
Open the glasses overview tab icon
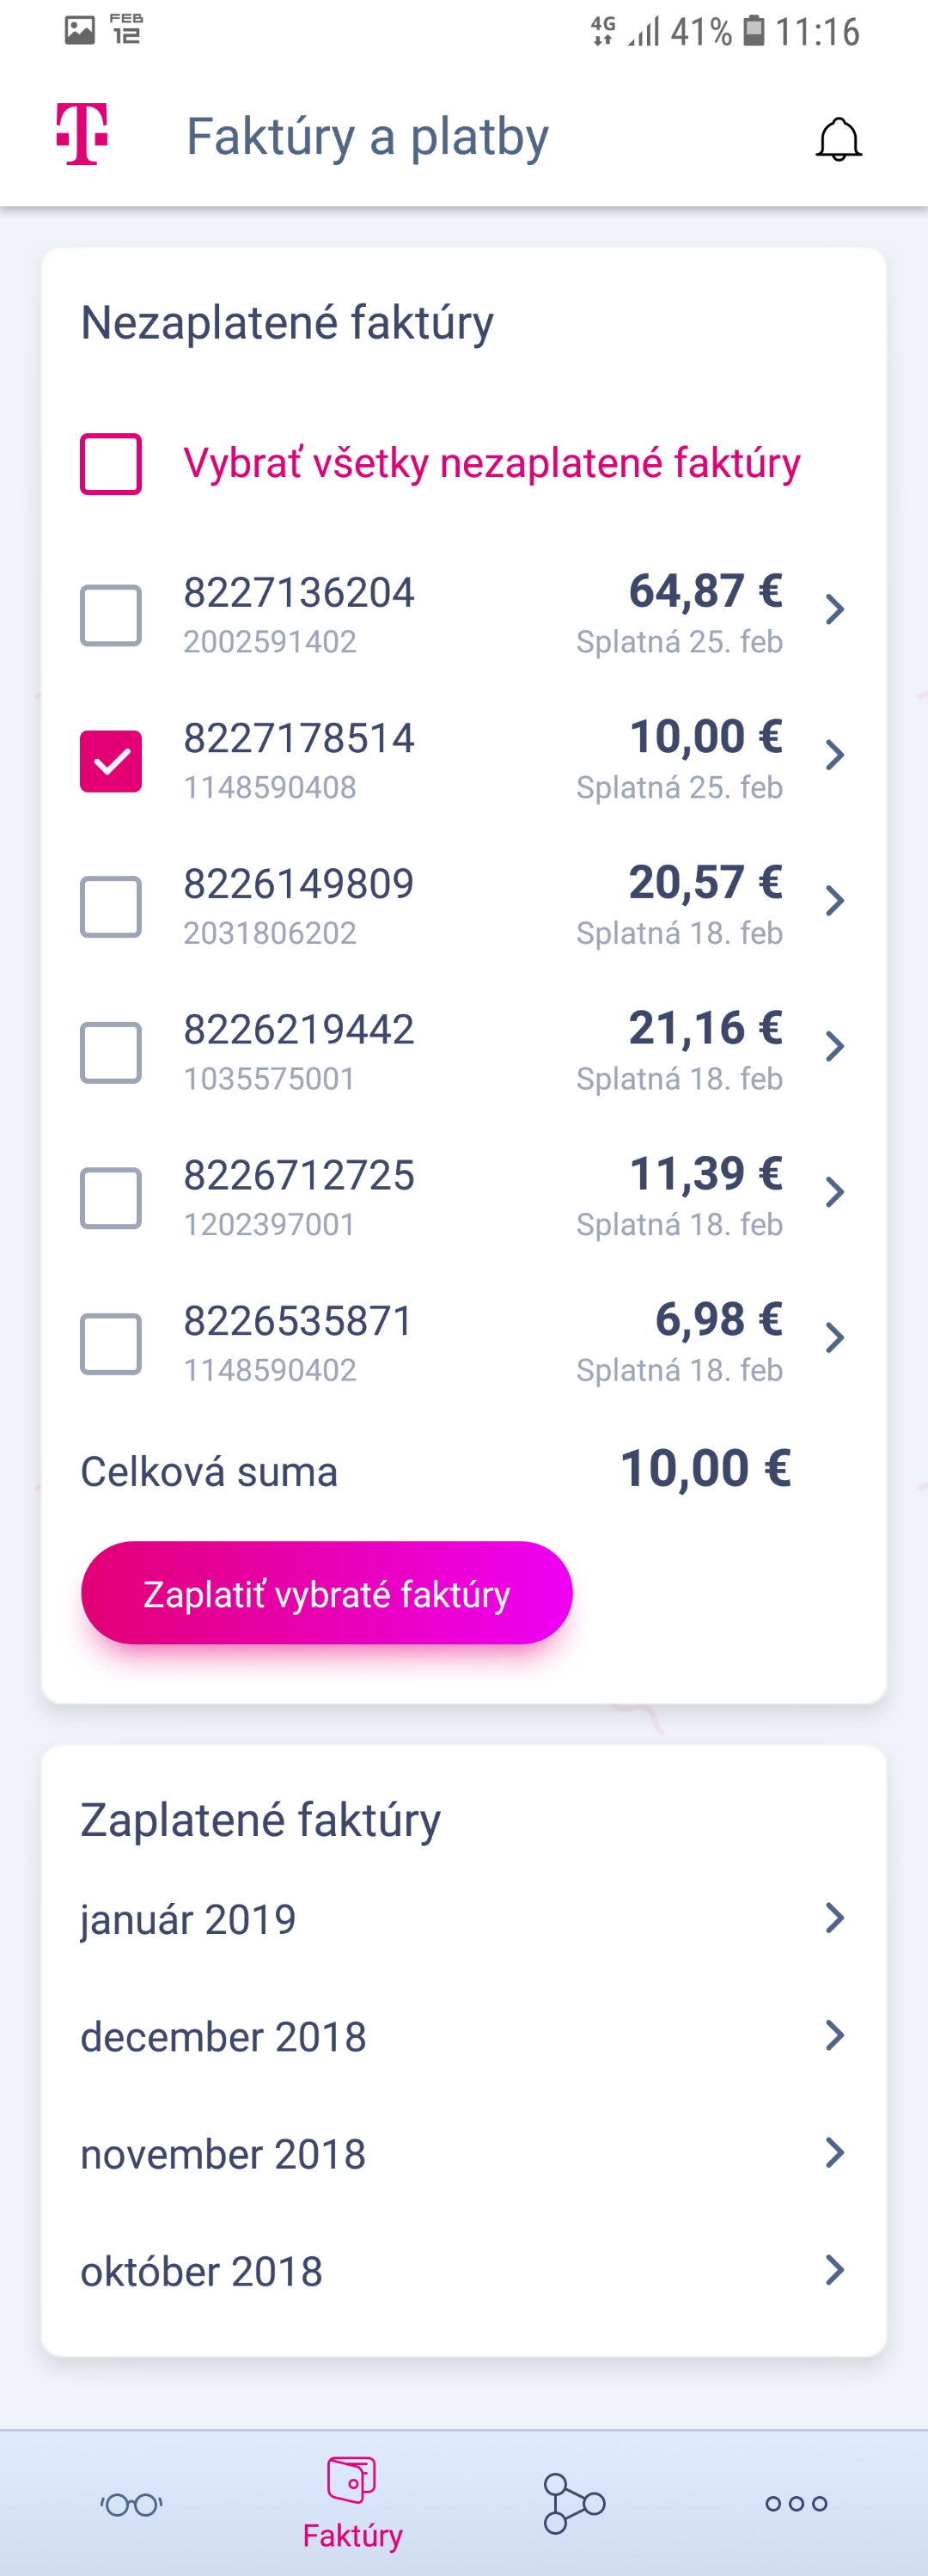[x=131, y=2504]
